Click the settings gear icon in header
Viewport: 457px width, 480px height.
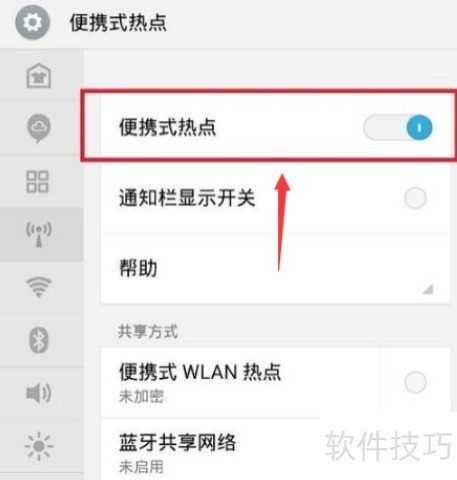(x=32, y=22)
